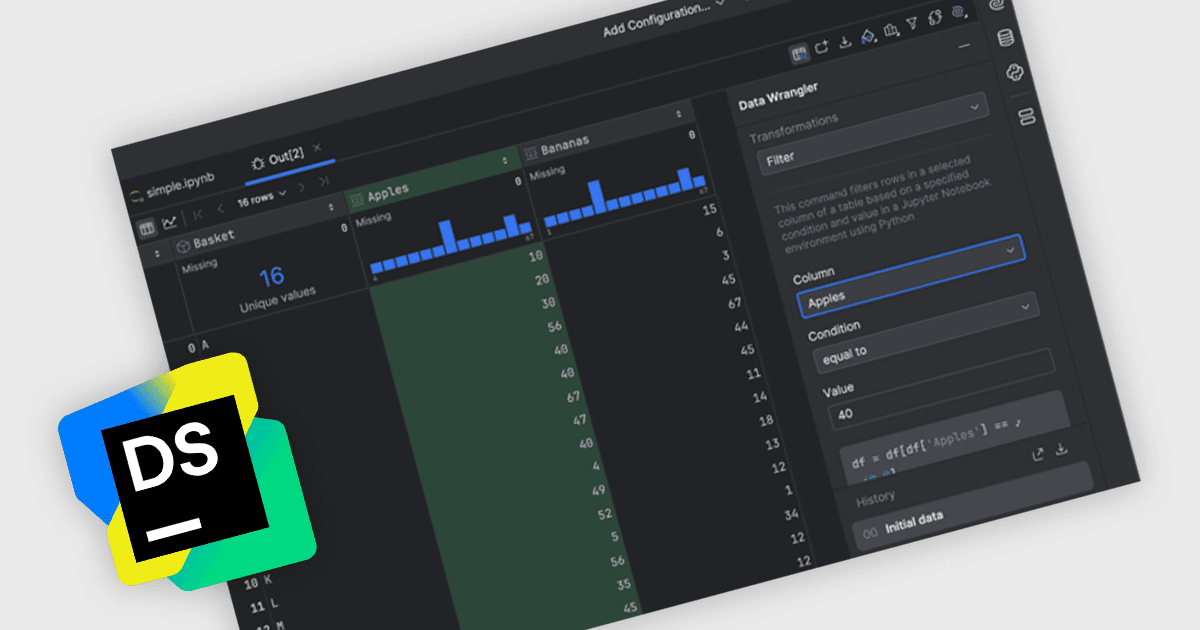
Task: Go to next page of rows
Action: (x=302, y=187)
